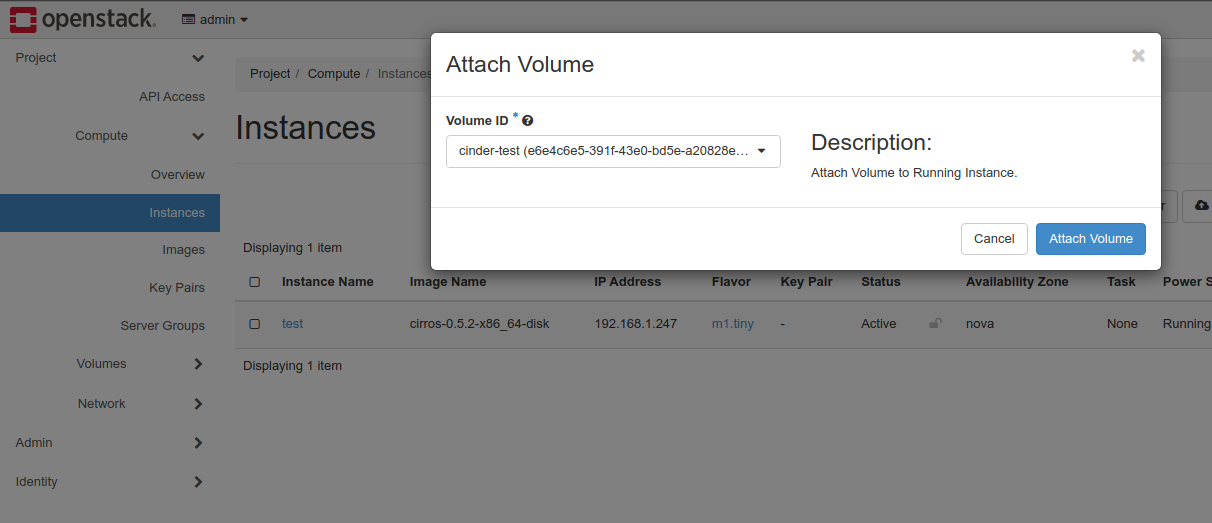Click the Cancel button
The height and width of the screenshot is (523, 1212).
pyautogui.click(x=994, y=239)
